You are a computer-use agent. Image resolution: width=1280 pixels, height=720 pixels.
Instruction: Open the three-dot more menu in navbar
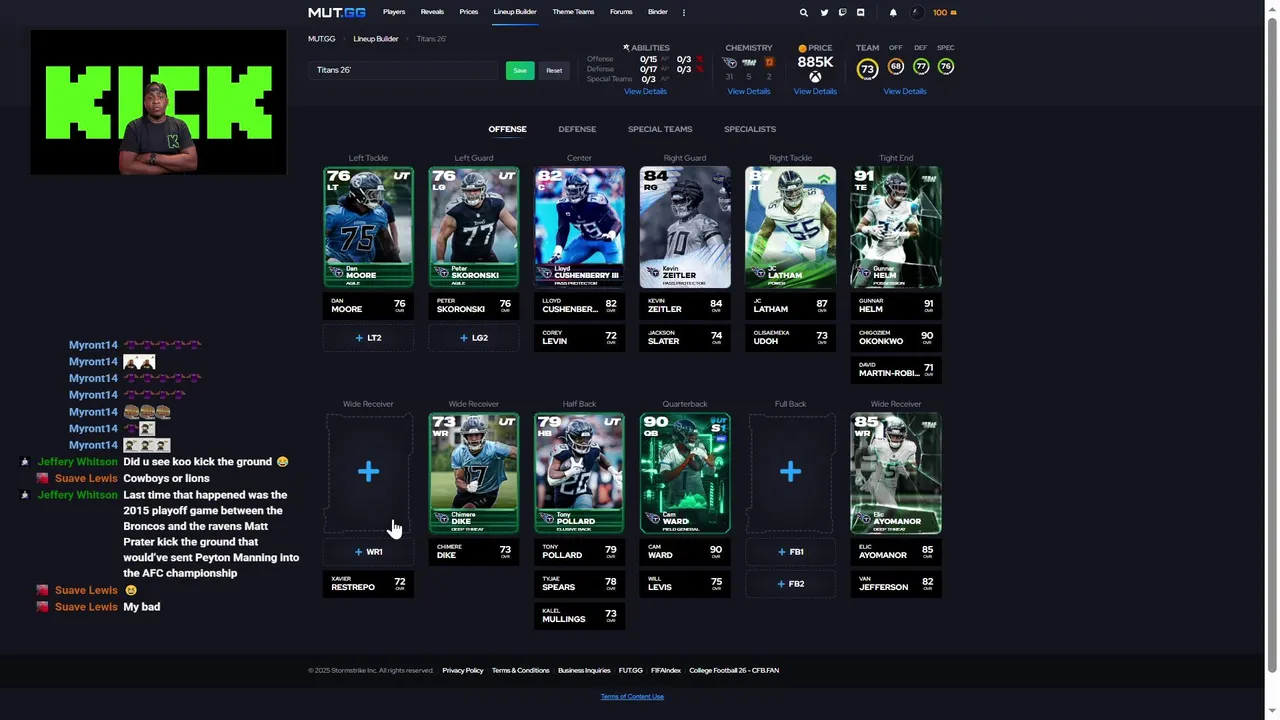coord(684,12)
